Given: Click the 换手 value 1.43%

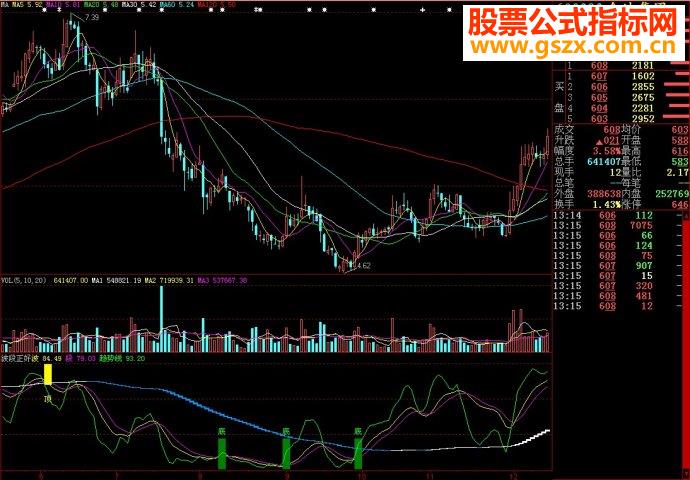Looking at the screenshot, I should (606, 205).
